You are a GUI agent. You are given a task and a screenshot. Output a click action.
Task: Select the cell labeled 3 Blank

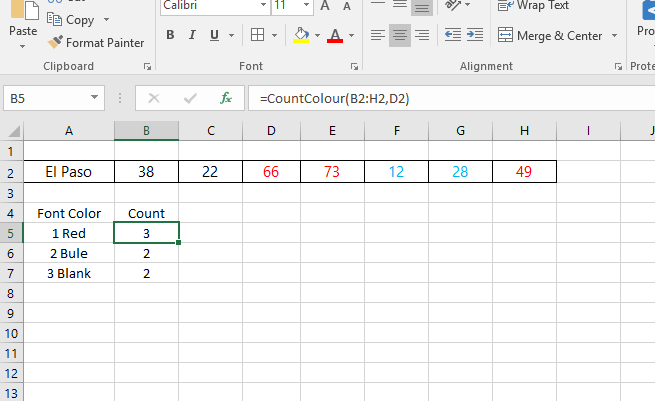69,273
